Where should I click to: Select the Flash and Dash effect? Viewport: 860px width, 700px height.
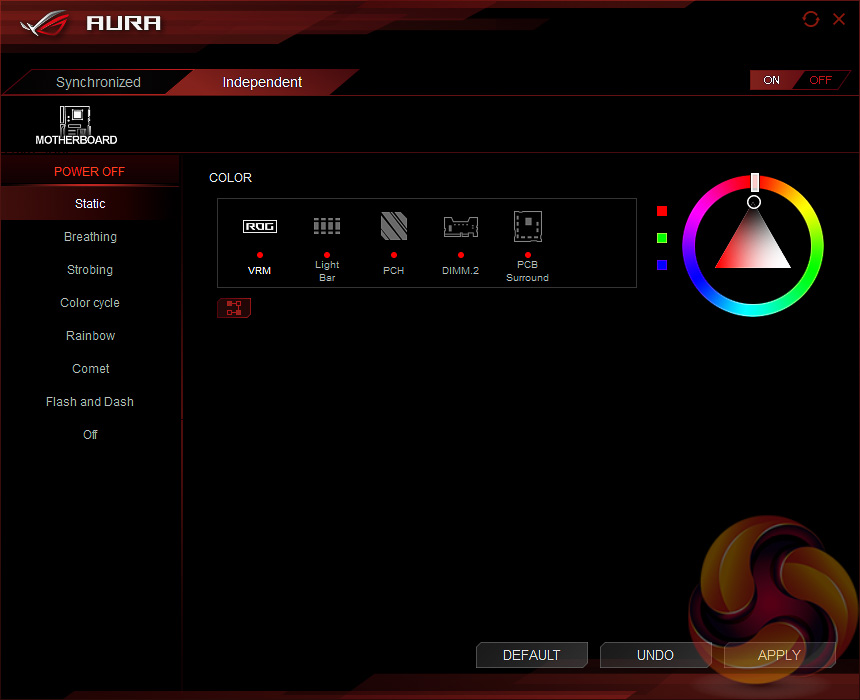click(90, 402)
